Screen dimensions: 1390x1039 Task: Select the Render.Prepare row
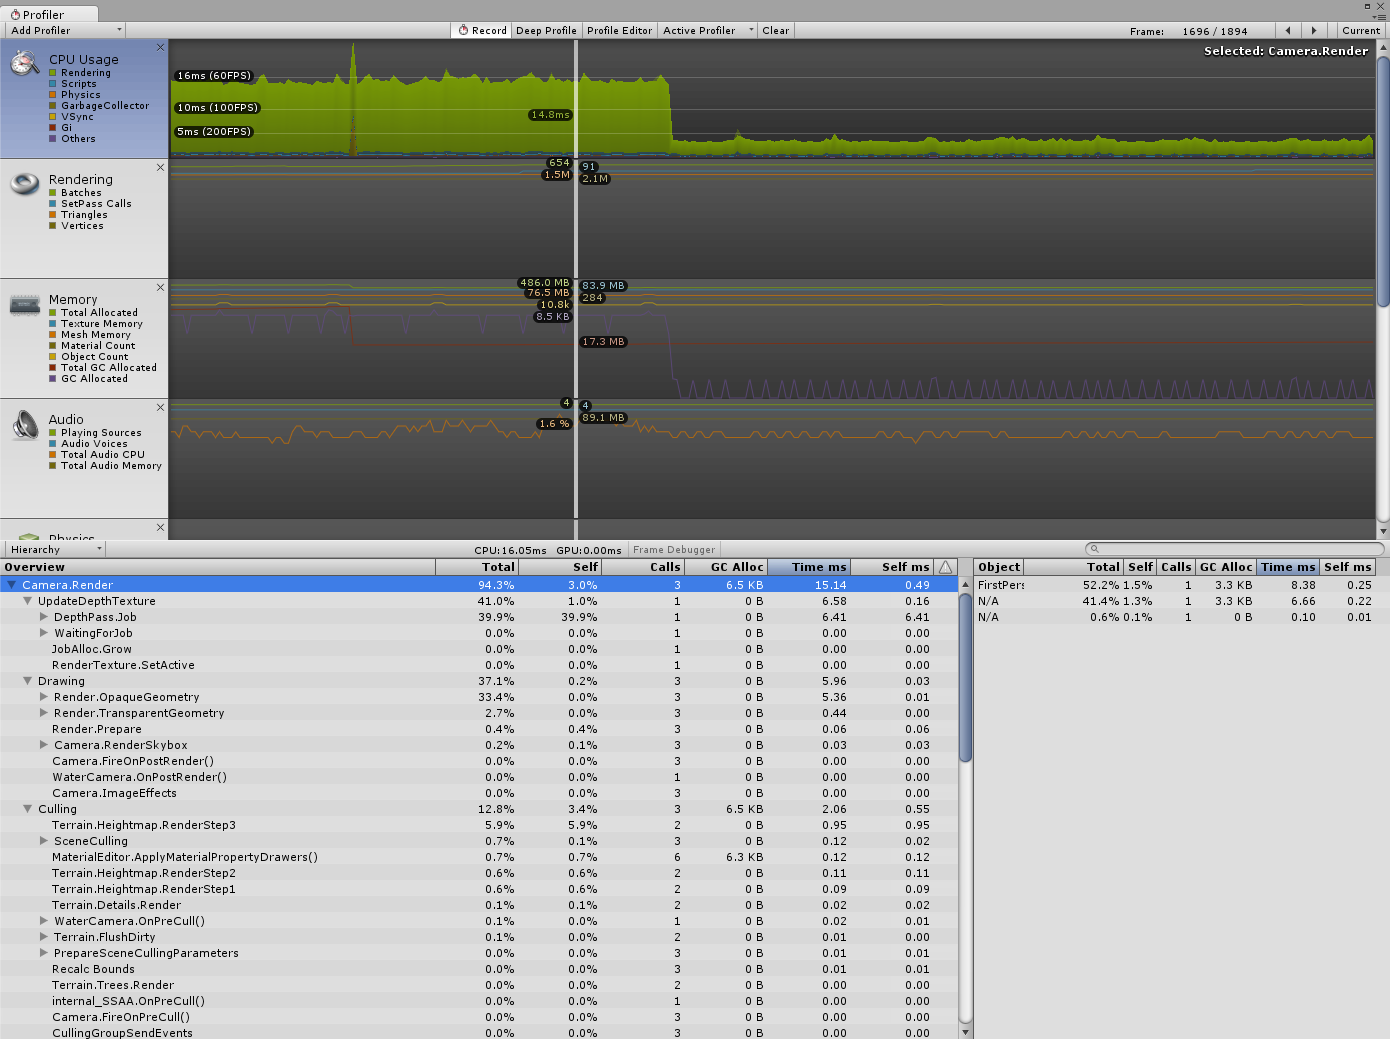[x=479, y=729]
